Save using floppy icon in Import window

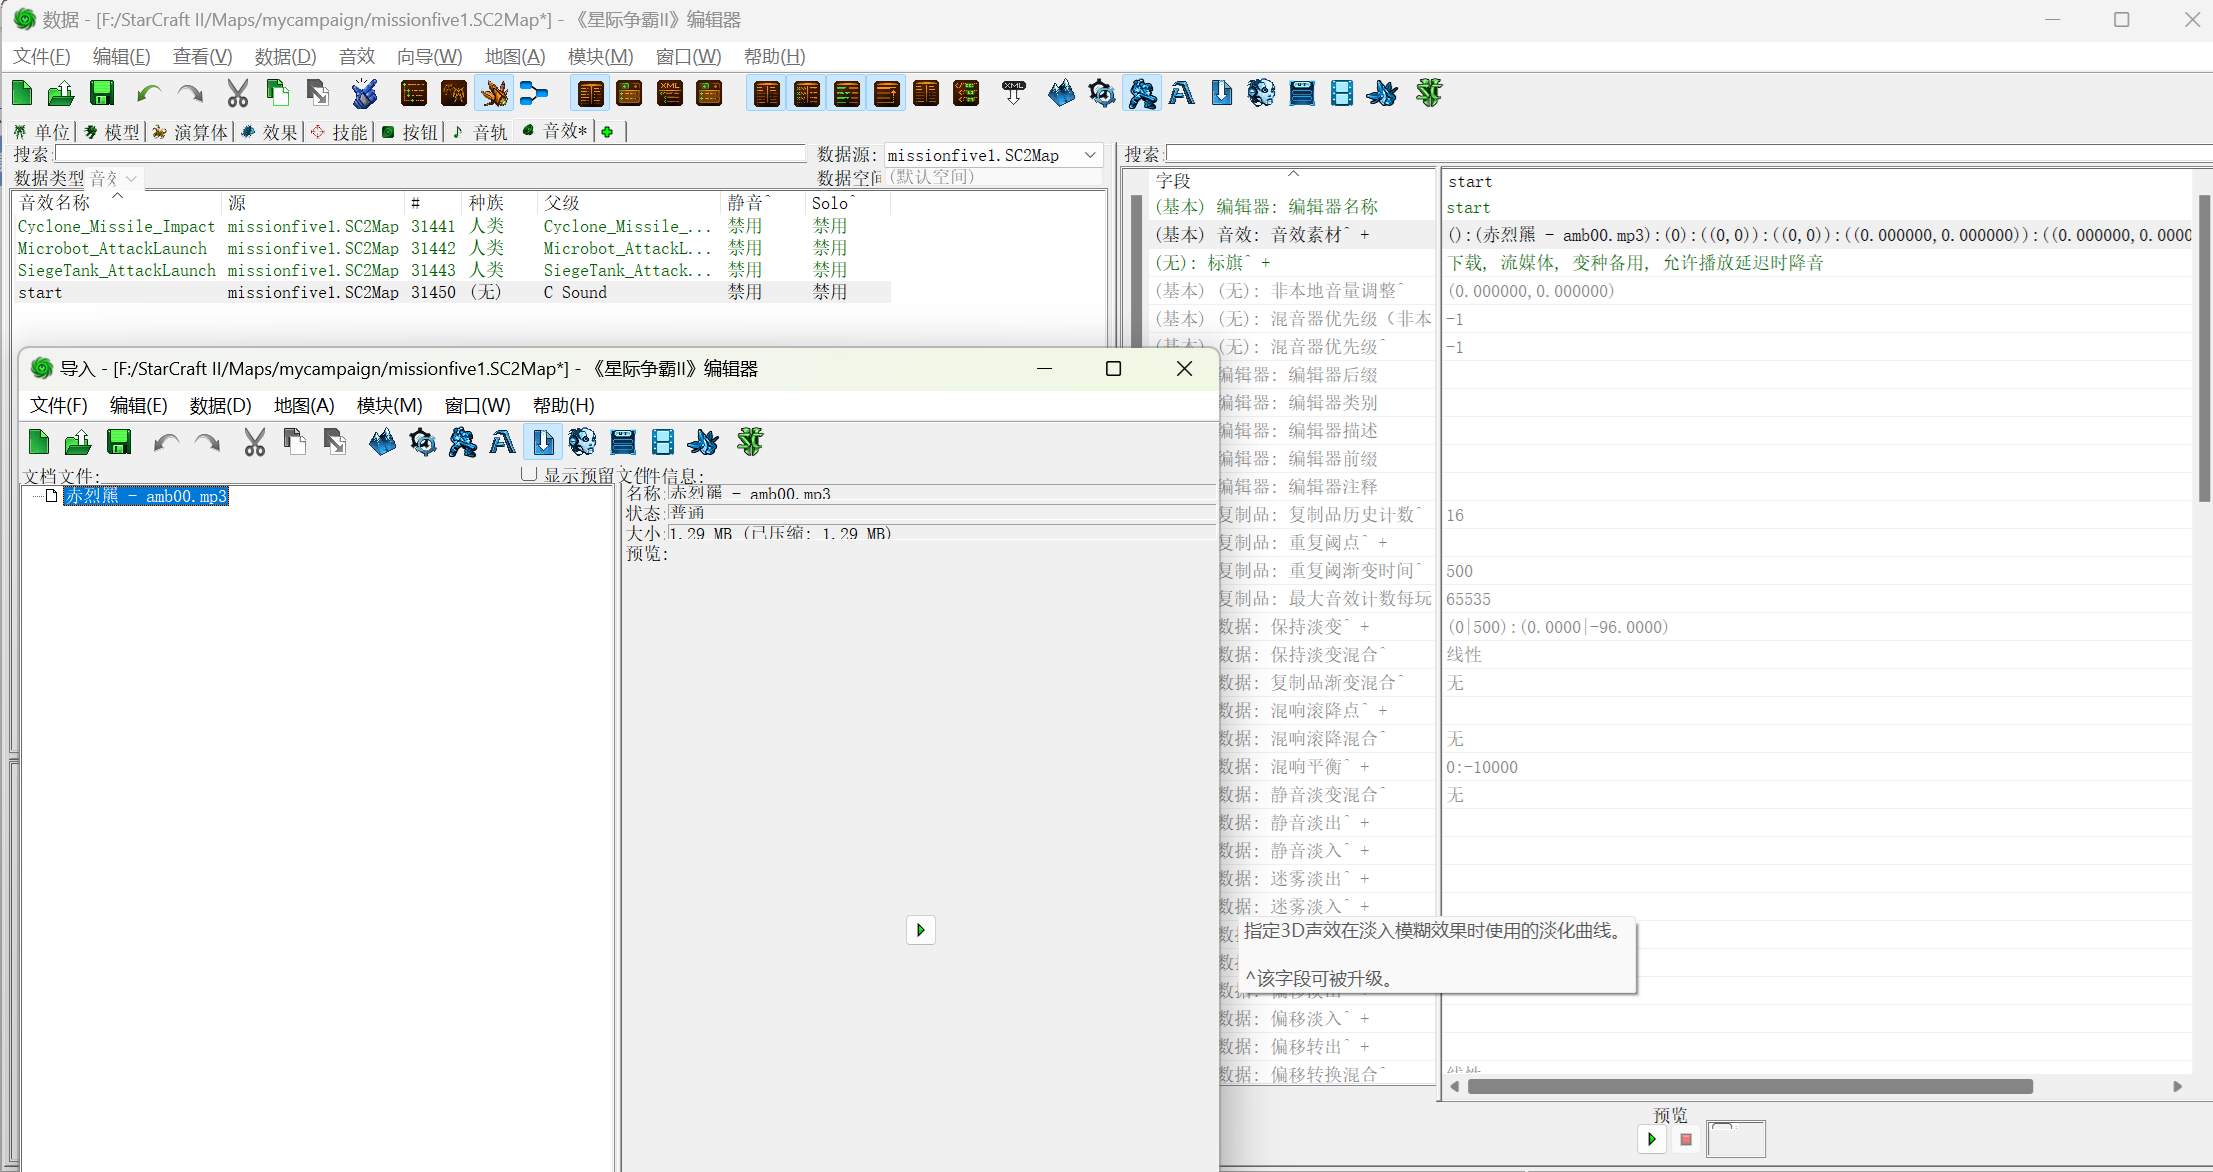click(119, 442)
